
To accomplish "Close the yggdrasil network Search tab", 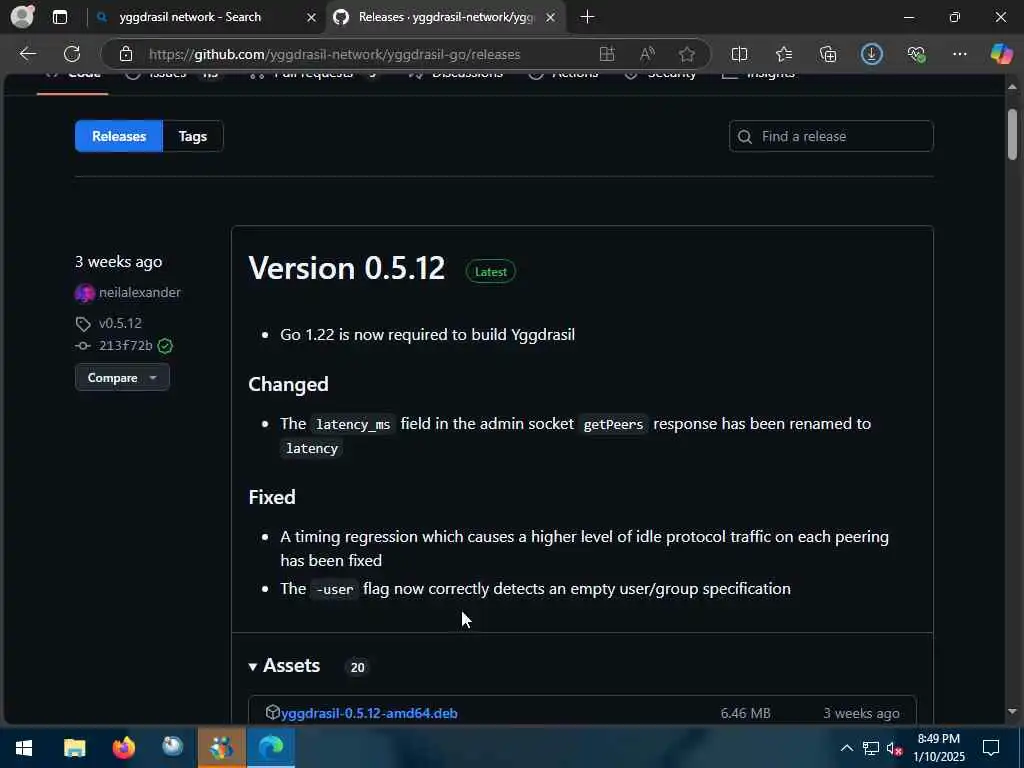I will pos(312,18).
